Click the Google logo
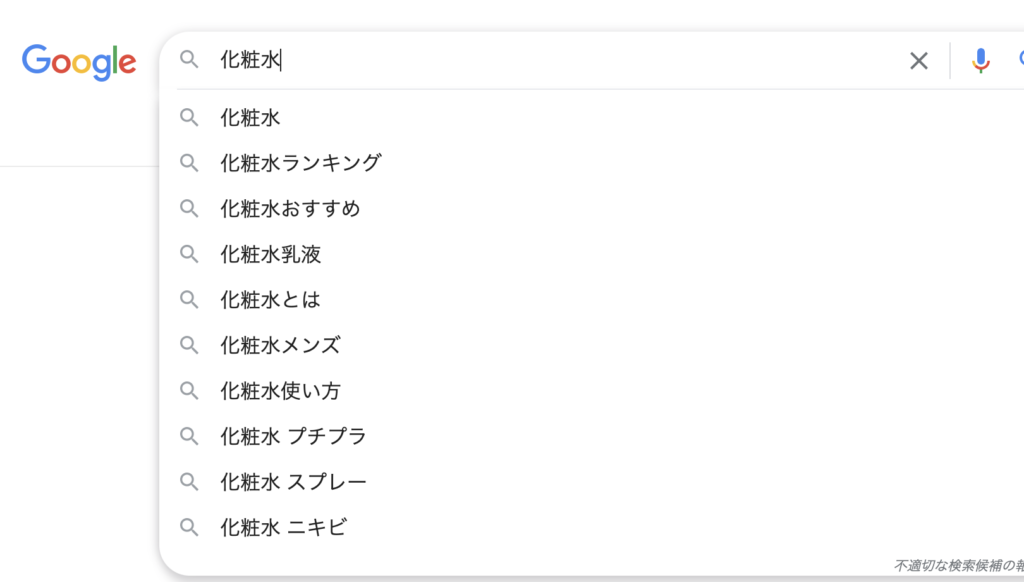The height and width of the screenshot is (582, 1024). point(79,62)
